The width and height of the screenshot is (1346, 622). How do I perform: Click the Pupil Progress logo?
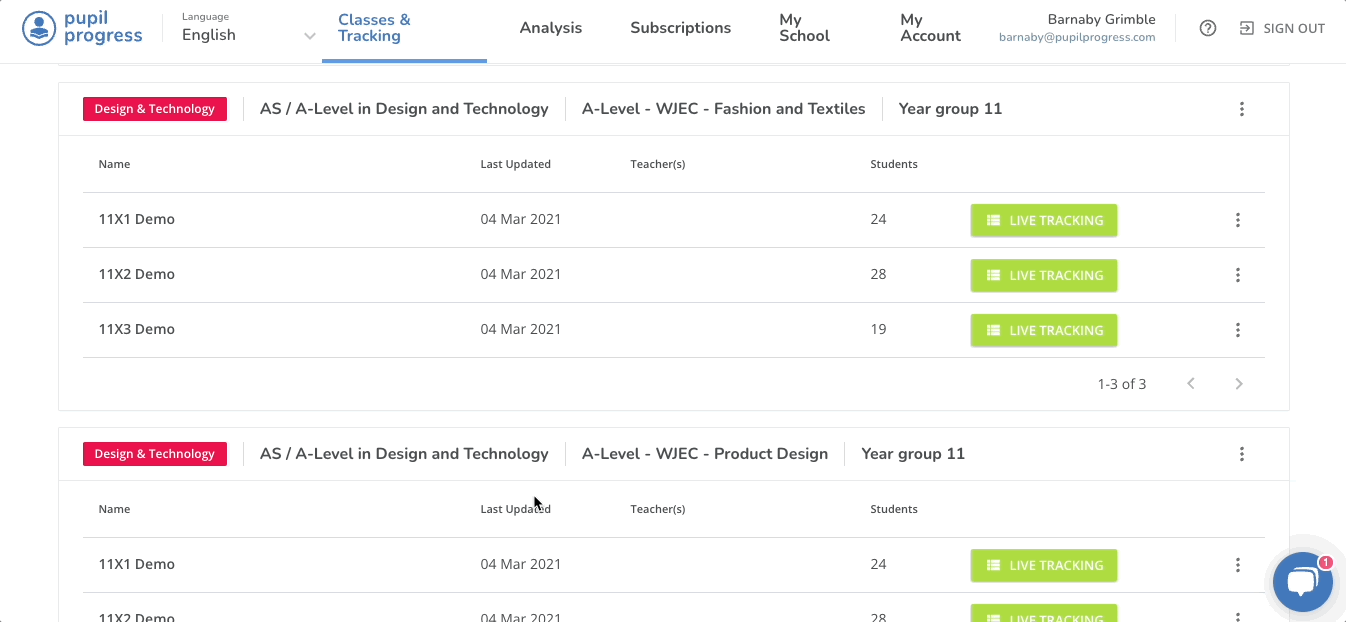(82, 28)
